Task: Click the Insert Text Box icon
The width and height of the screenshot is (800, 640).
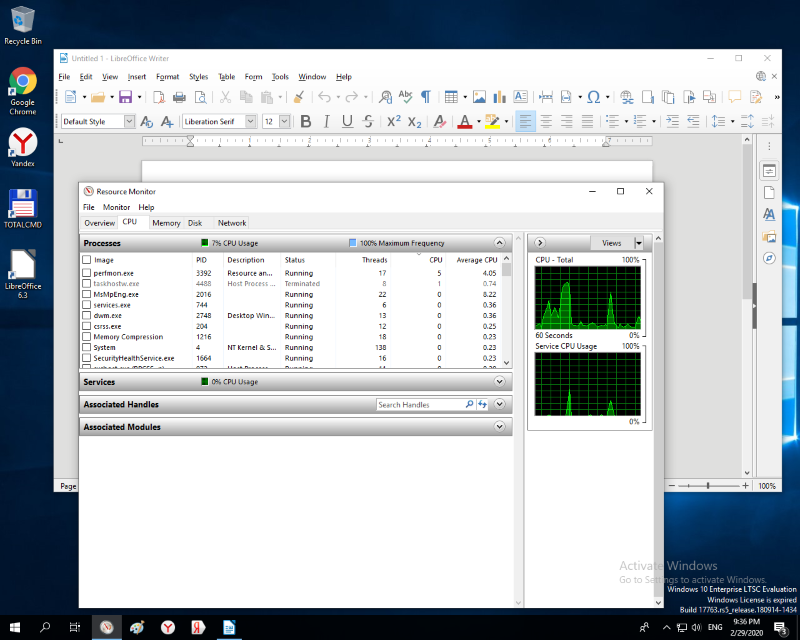Action: coord(520,96)
